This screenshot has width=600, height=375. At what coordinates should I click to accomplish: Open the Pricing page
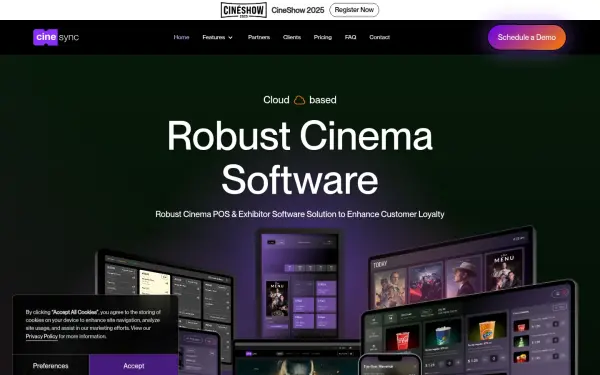(323, 37)
